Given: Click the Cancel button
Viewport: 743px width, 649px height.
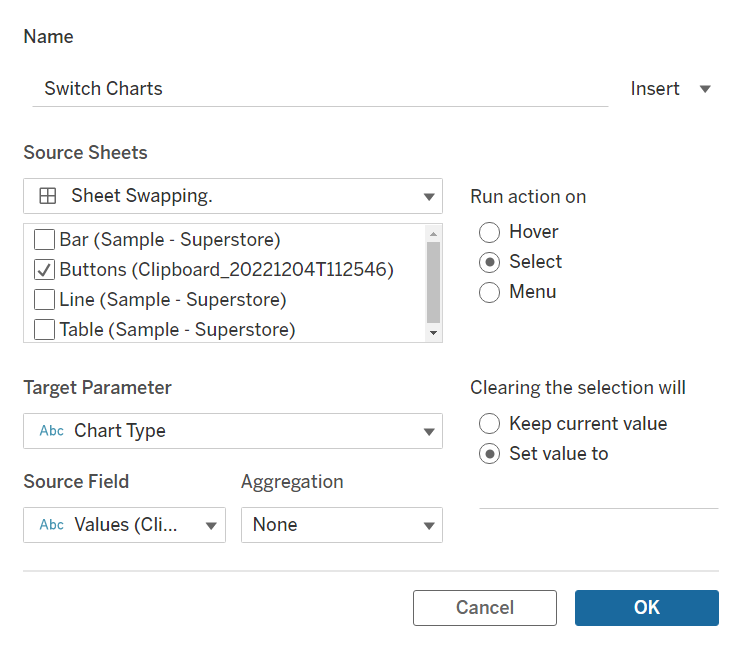Looking at the screenshot, I should tap(485, 608).
